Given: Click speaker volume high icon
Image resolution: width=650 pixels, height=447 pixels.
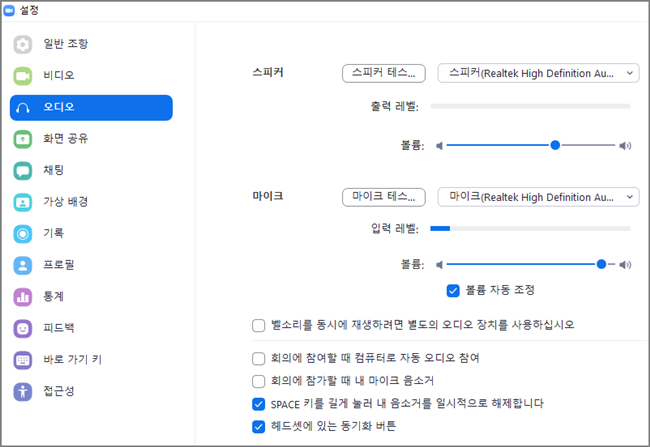Looking at the screenshot, I should 625,146.
